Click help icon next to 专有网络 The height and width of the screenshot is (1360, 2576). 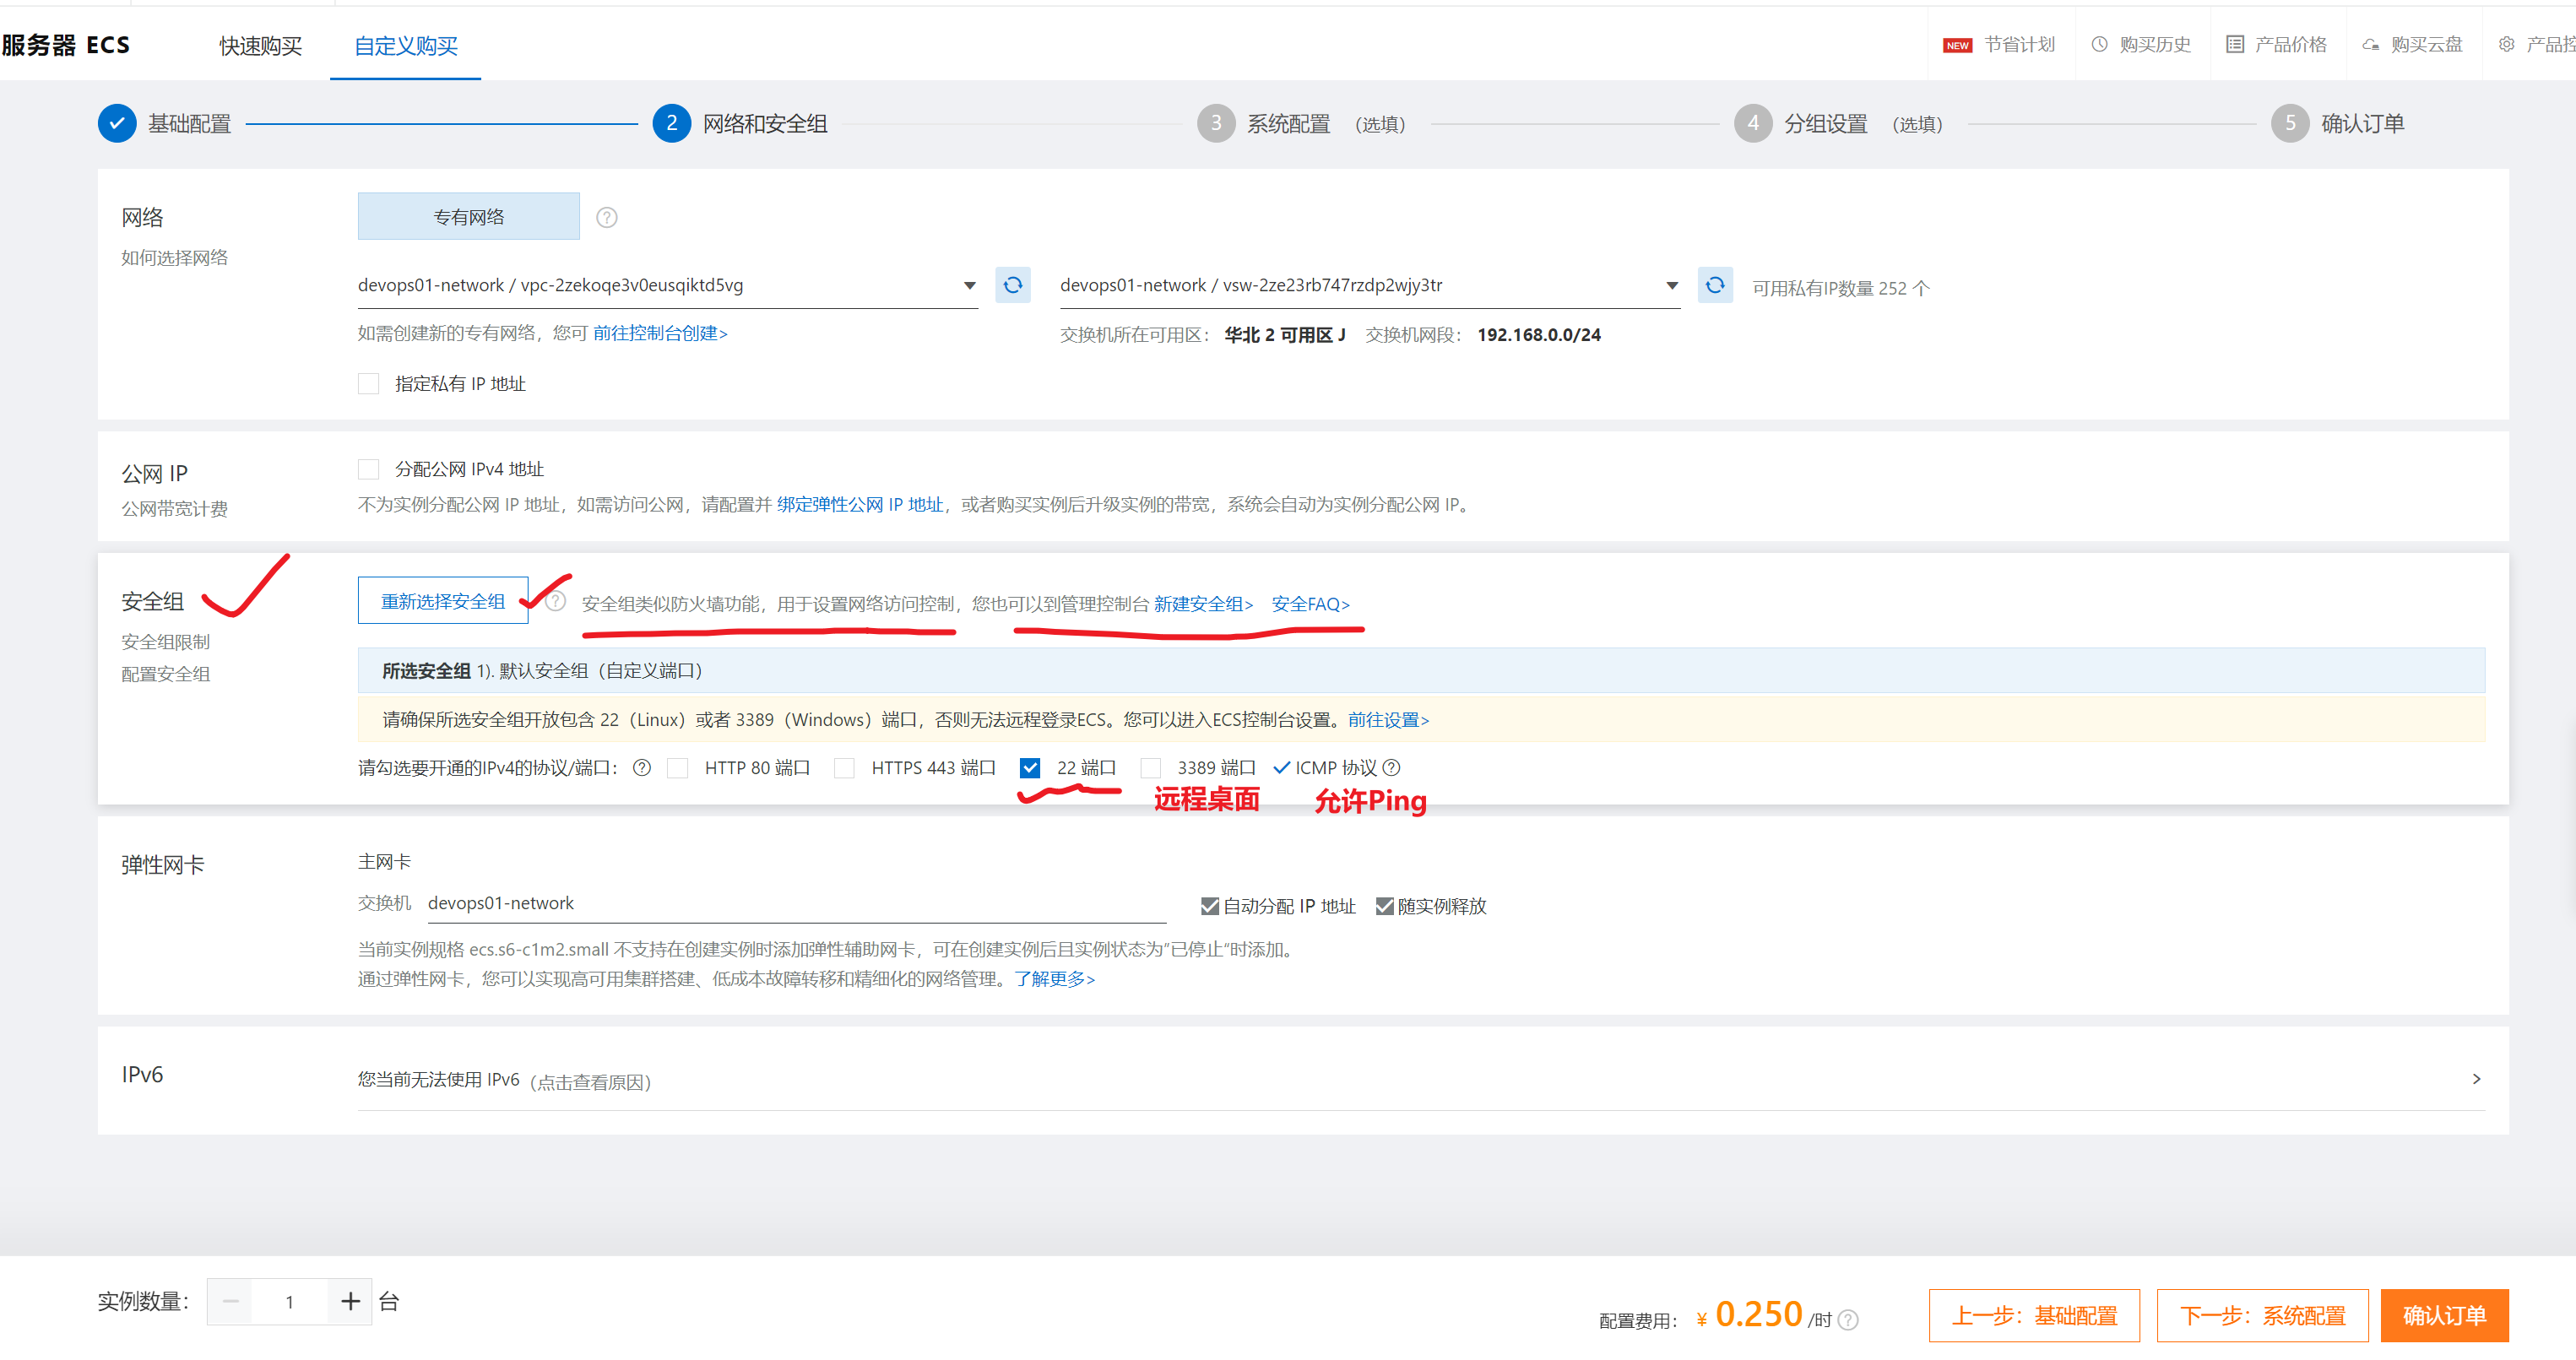[606, 217]
